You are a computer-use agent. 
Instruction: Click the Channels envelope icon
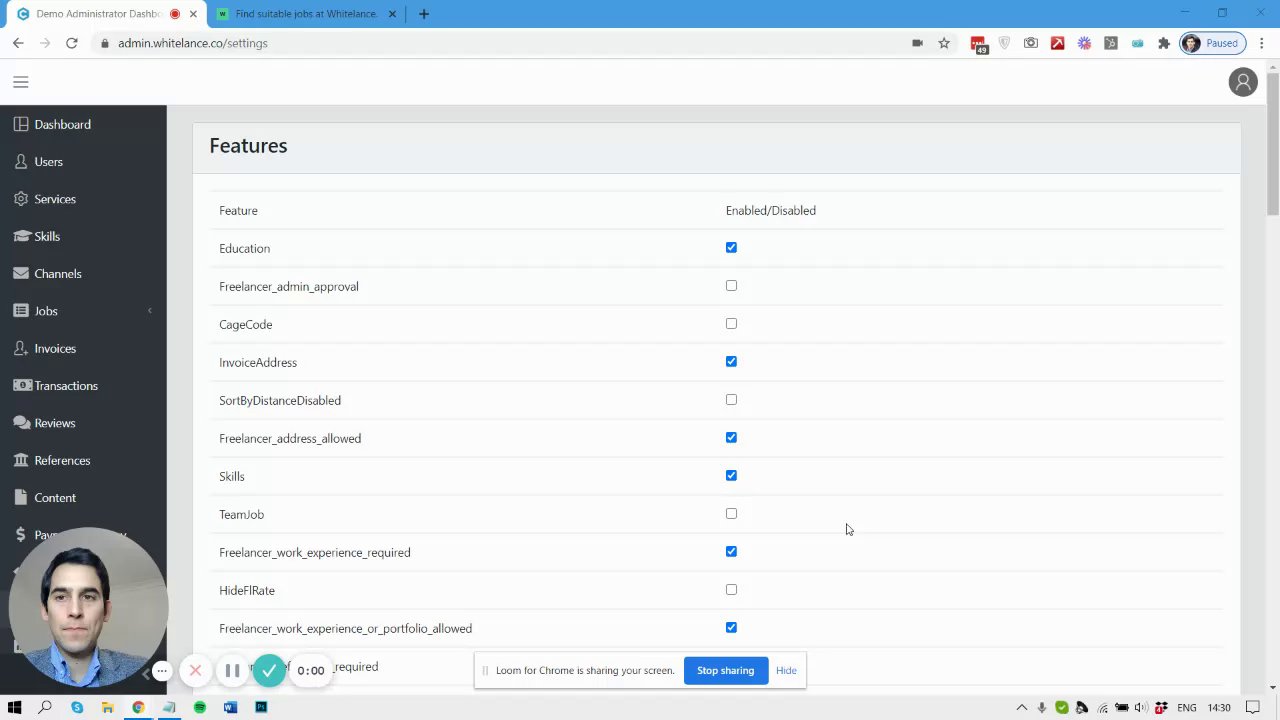click(x=21, y=273)
